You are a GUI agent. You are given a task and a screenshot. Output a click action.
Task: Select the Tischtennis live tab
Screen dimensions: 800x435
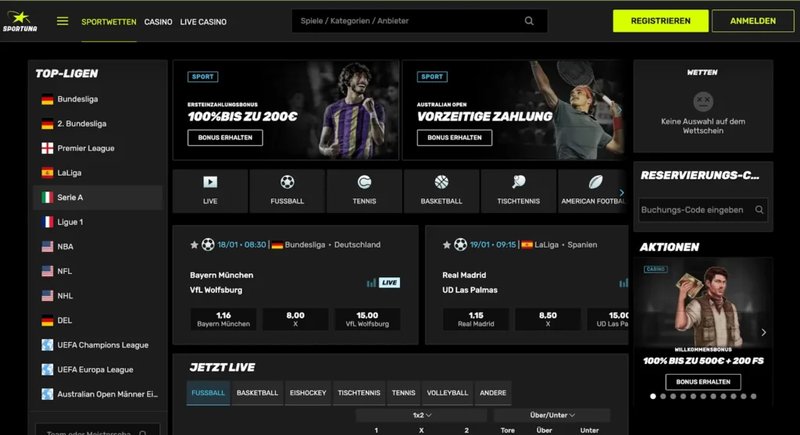click(359, 393)
